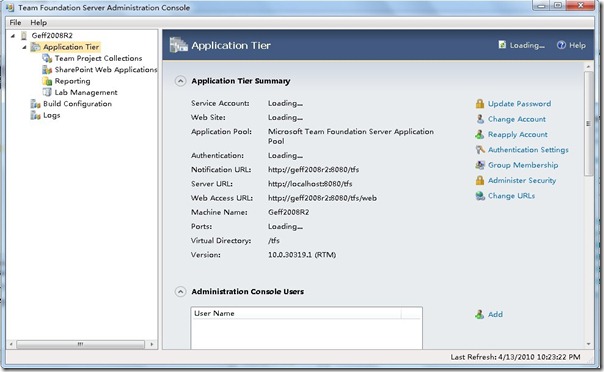Select Team Project Collections in the tree
Viewport: 604px width, 372px height.
[x=98, y=58]
